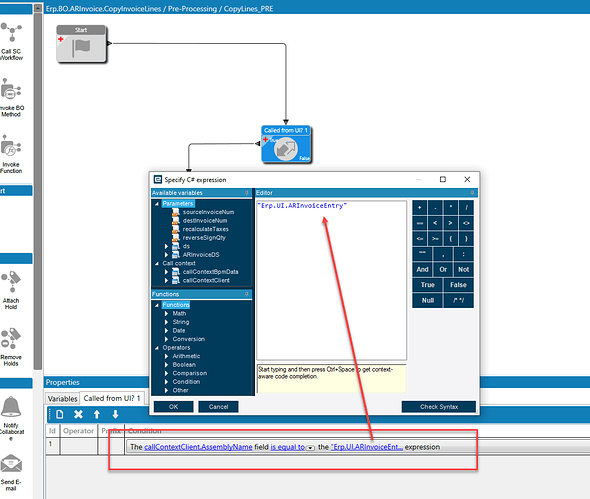Insert the Not keyword
This screenshot has height=499, width=590.
(x=464, y=269)
